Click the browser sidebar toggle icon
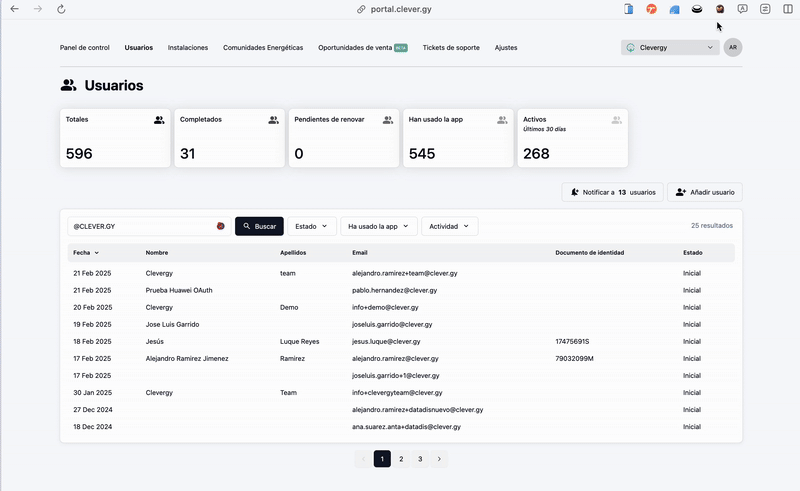This screenshot has width=800, height=491. (x=788, y=9)
